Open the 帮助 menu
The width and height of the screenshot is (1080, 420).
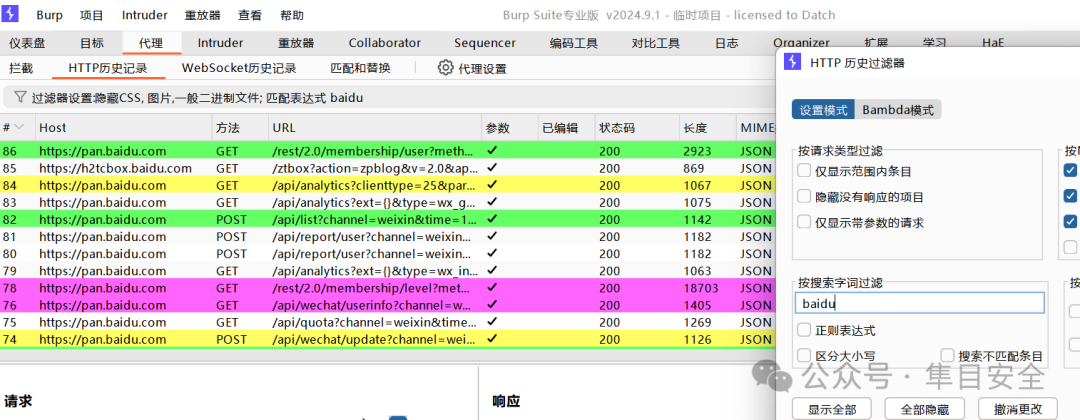(292, 15)
